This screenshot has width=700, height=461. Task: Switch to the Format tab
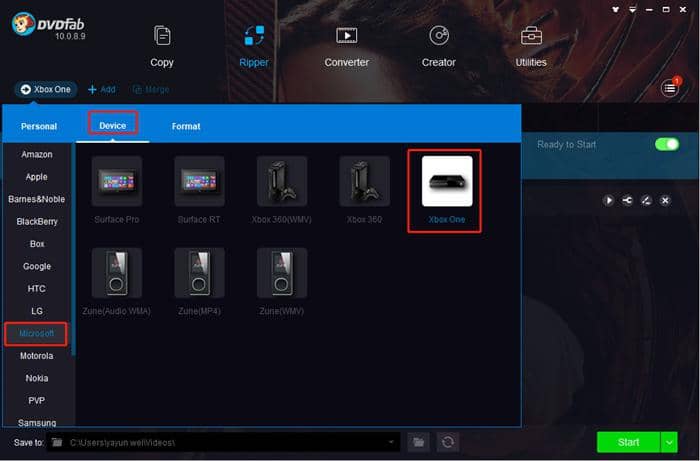[186, 126]
